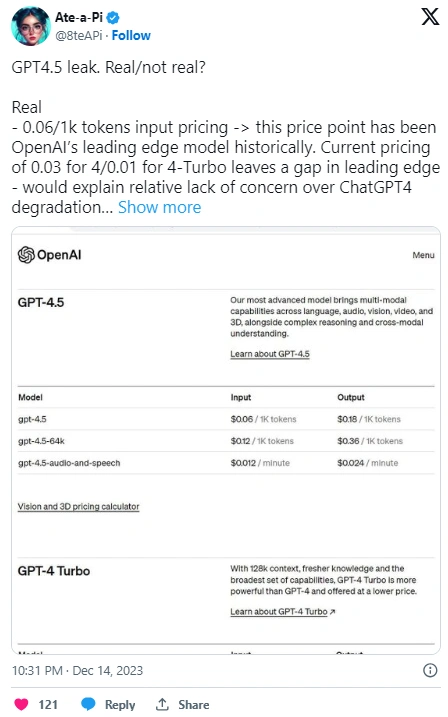Viewport: 448px width, 717px height.
Task: Like the tweet with heart icon
Action: tap(21, 704)
